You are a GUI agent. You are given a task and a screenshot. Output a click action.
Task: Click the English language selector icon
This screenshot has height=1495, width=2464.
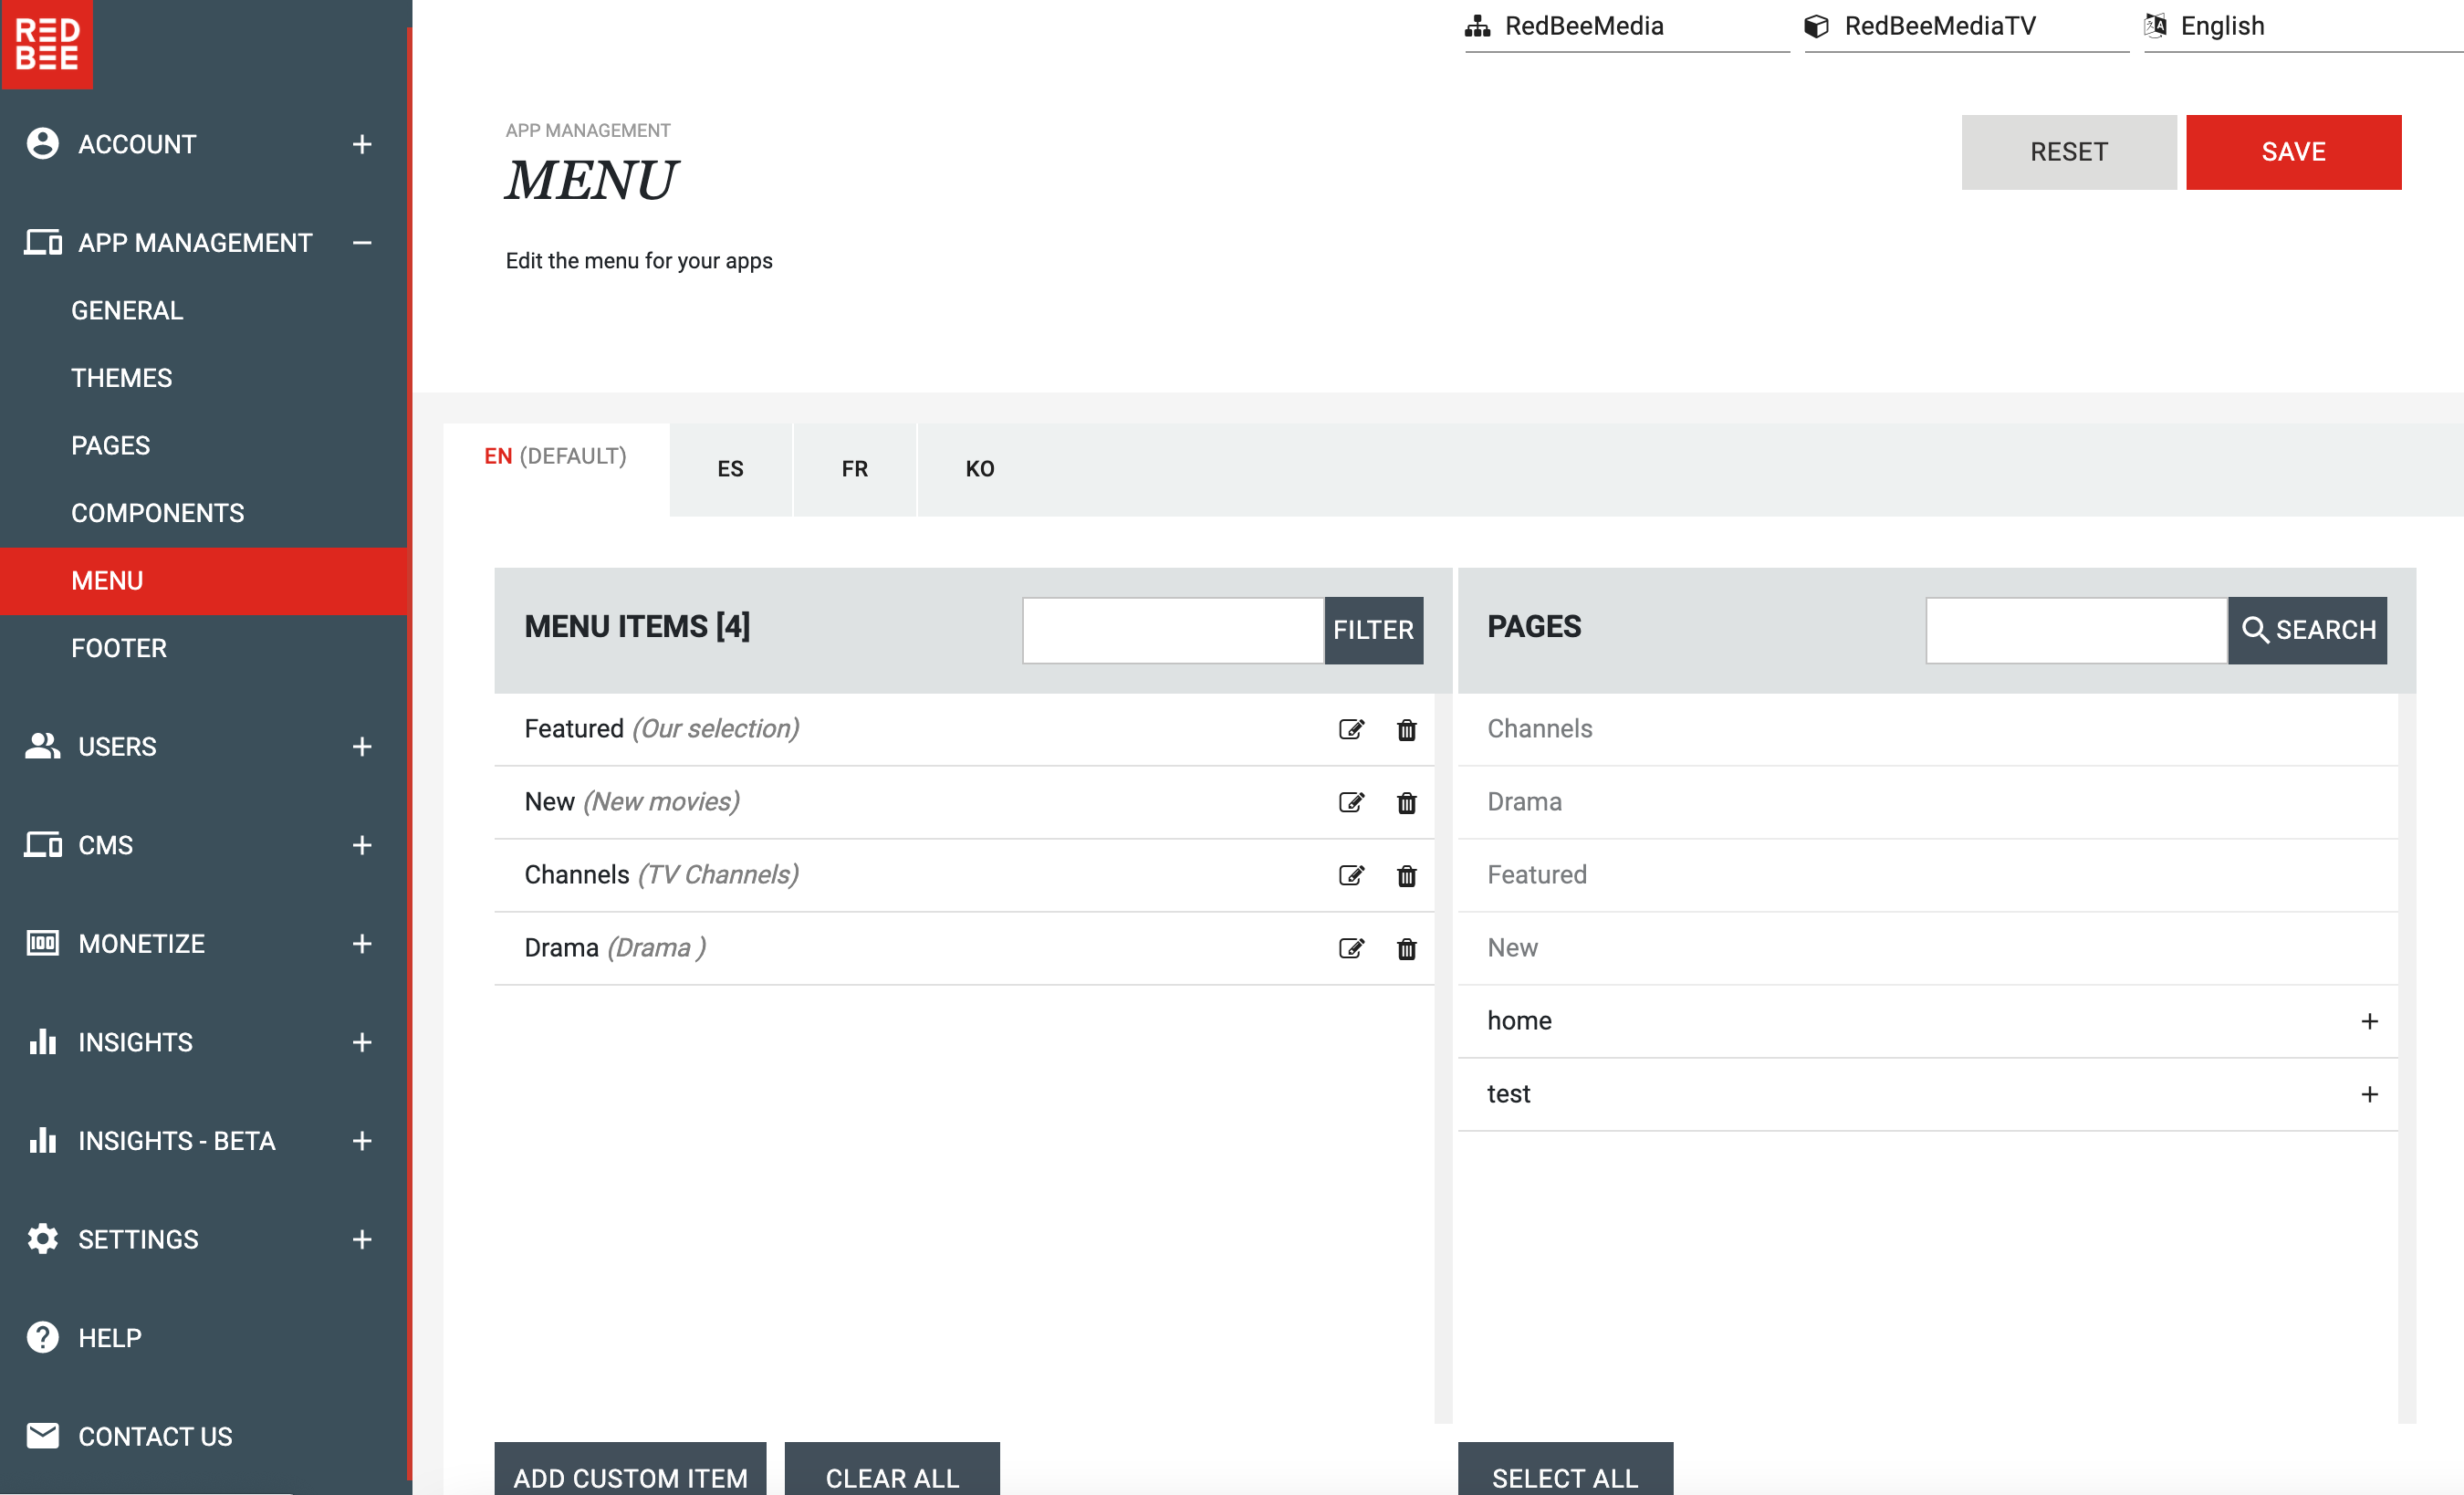point(2156,25)
